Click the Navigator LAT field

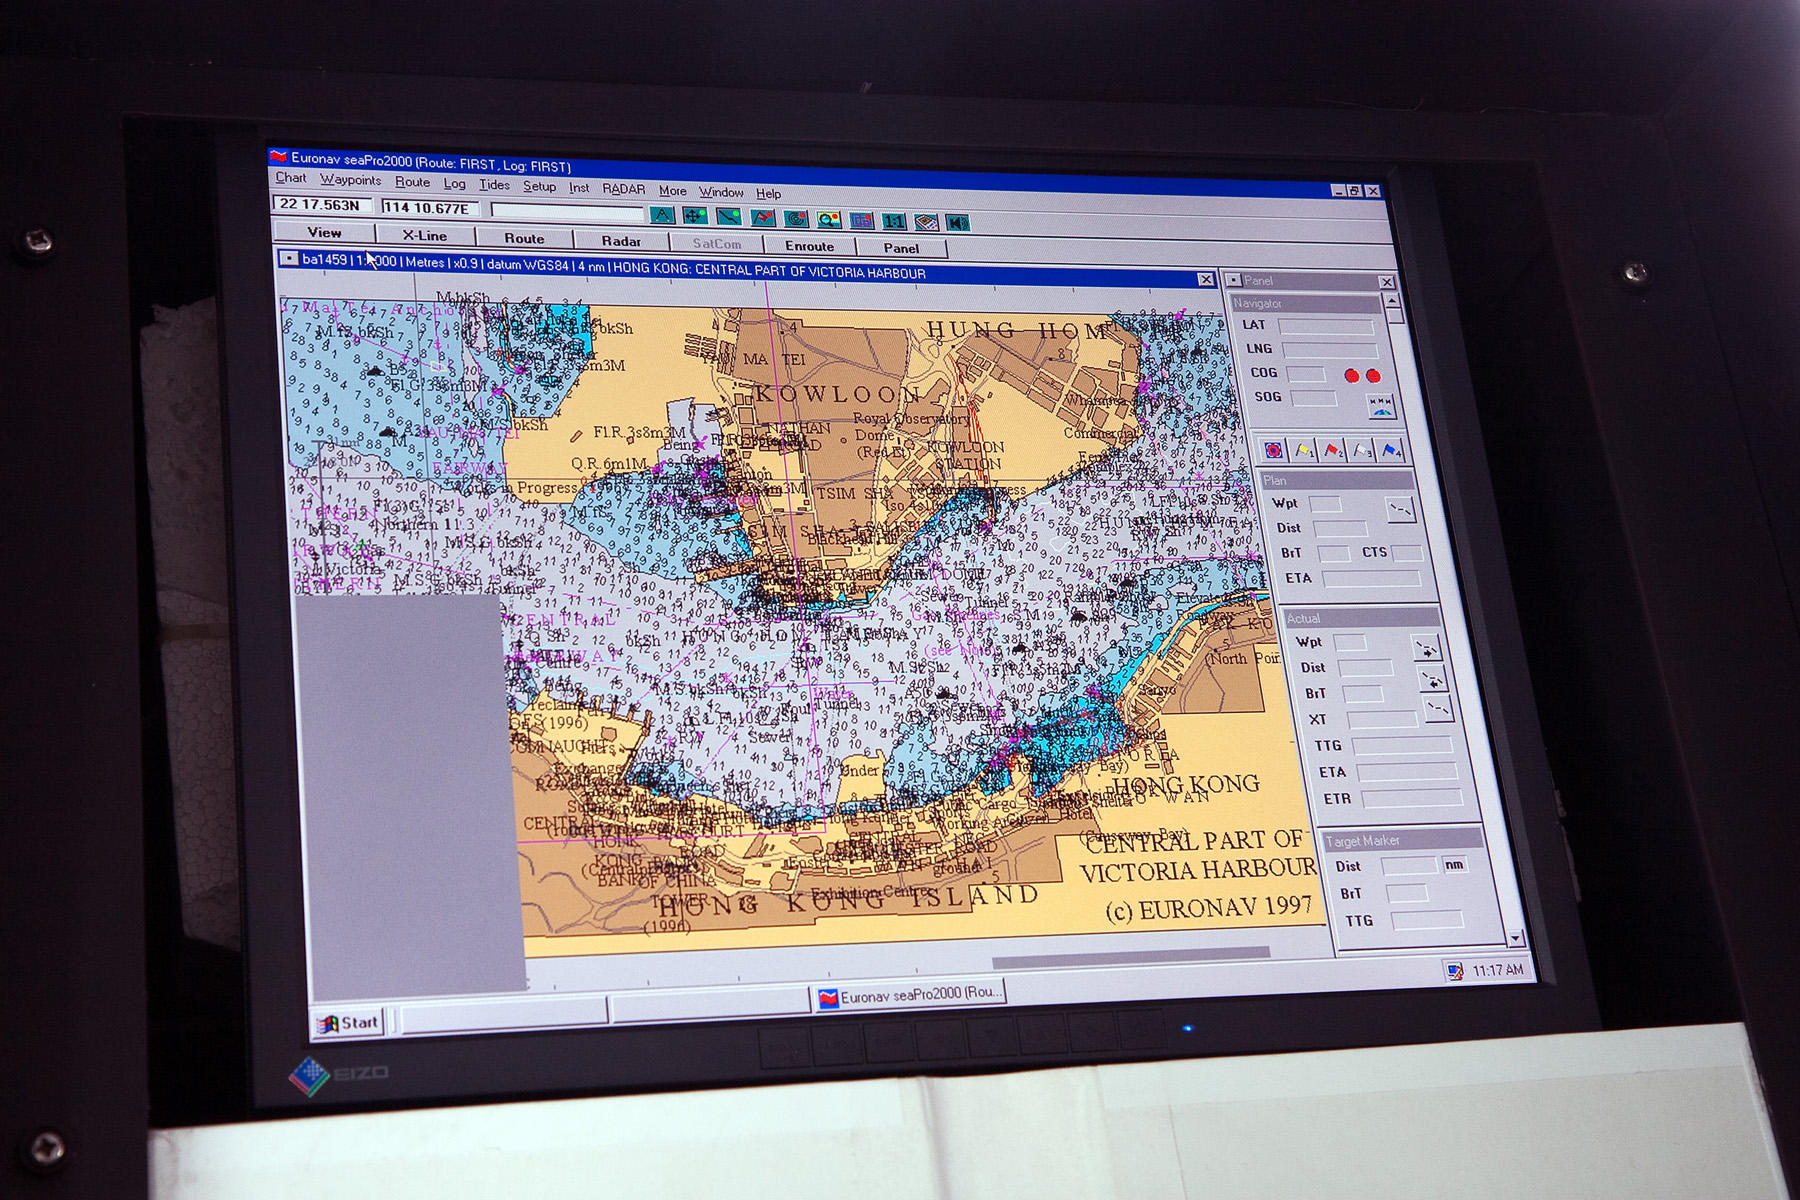tap(1327, 326)
